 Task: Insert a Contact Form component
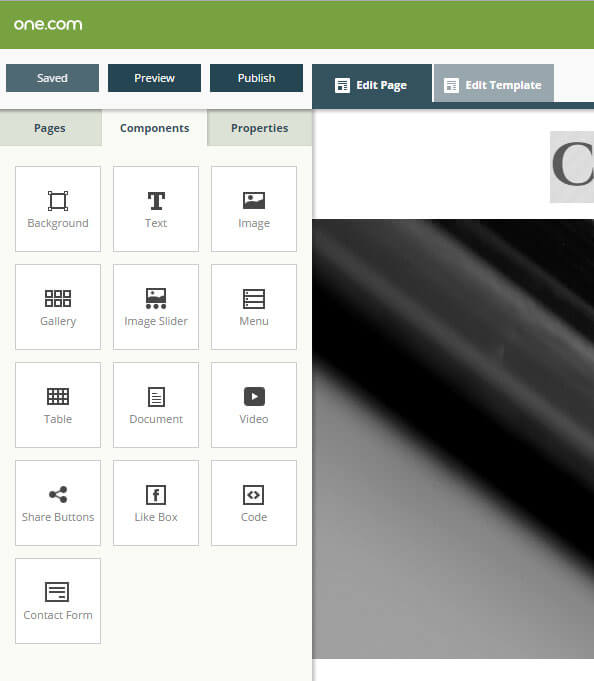tap(58, 601)
